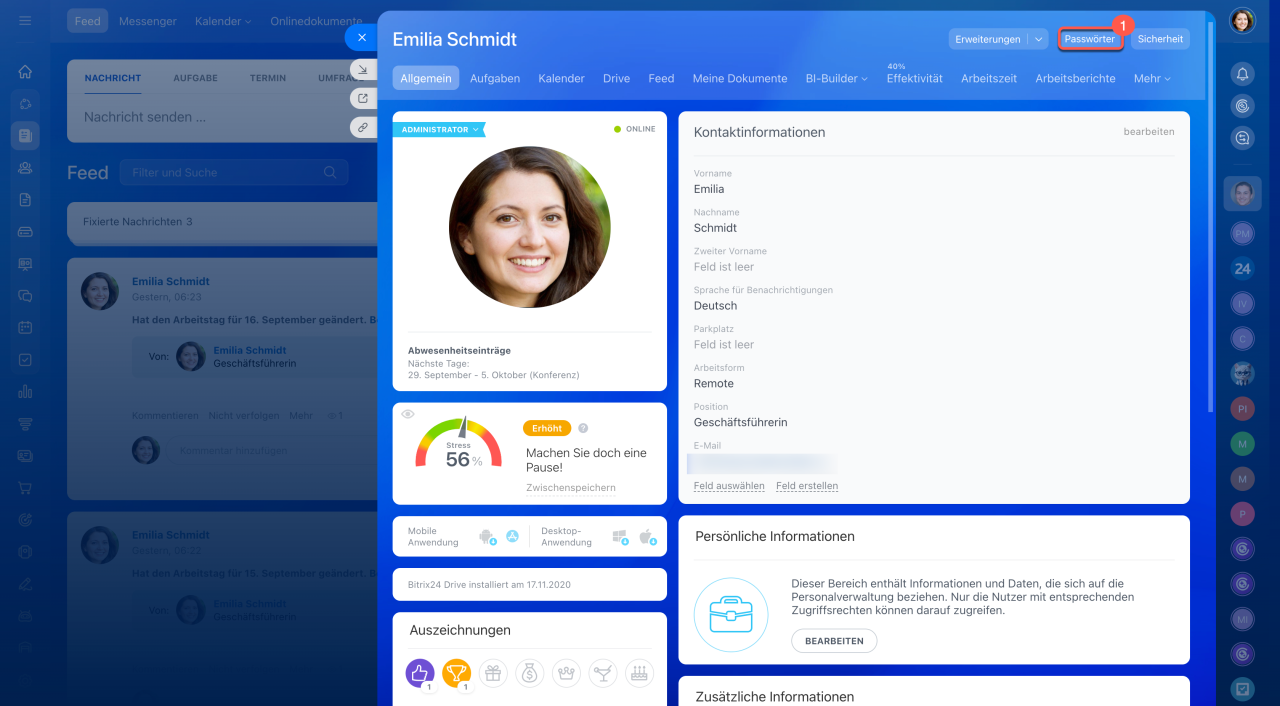This screenshot has height=706, width=1280.
Task: Download the macOS desktop app
Action: click(647, 537)
